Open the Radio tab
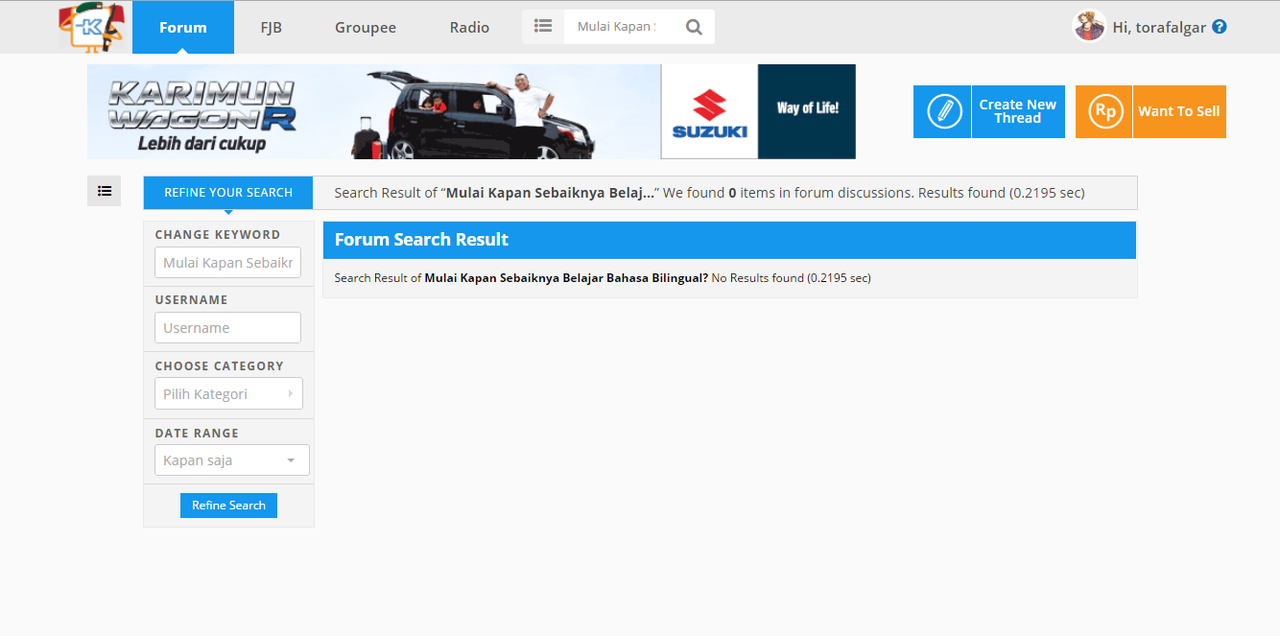1280x636 pixels. coord(469,27)
